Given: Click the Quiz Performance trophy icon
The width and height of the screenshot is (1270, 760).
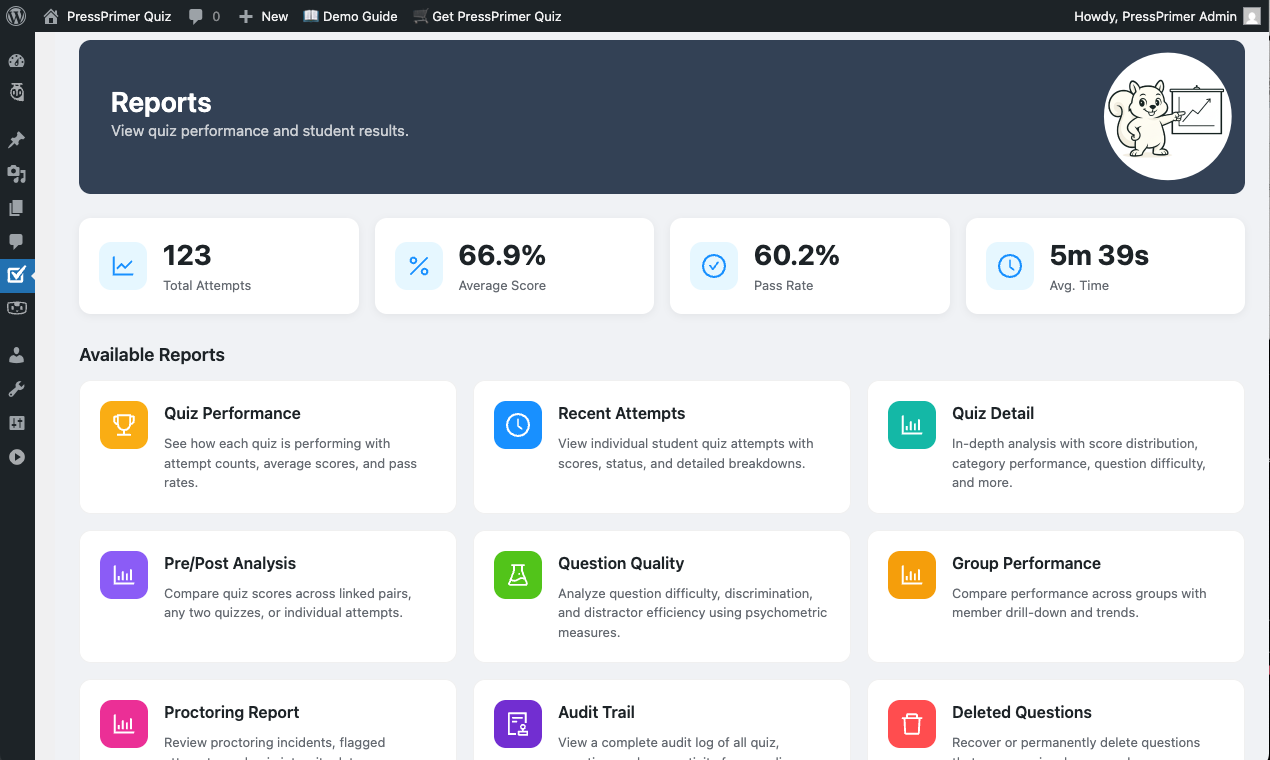Looking at the screenshot, I should pos(124,425).
